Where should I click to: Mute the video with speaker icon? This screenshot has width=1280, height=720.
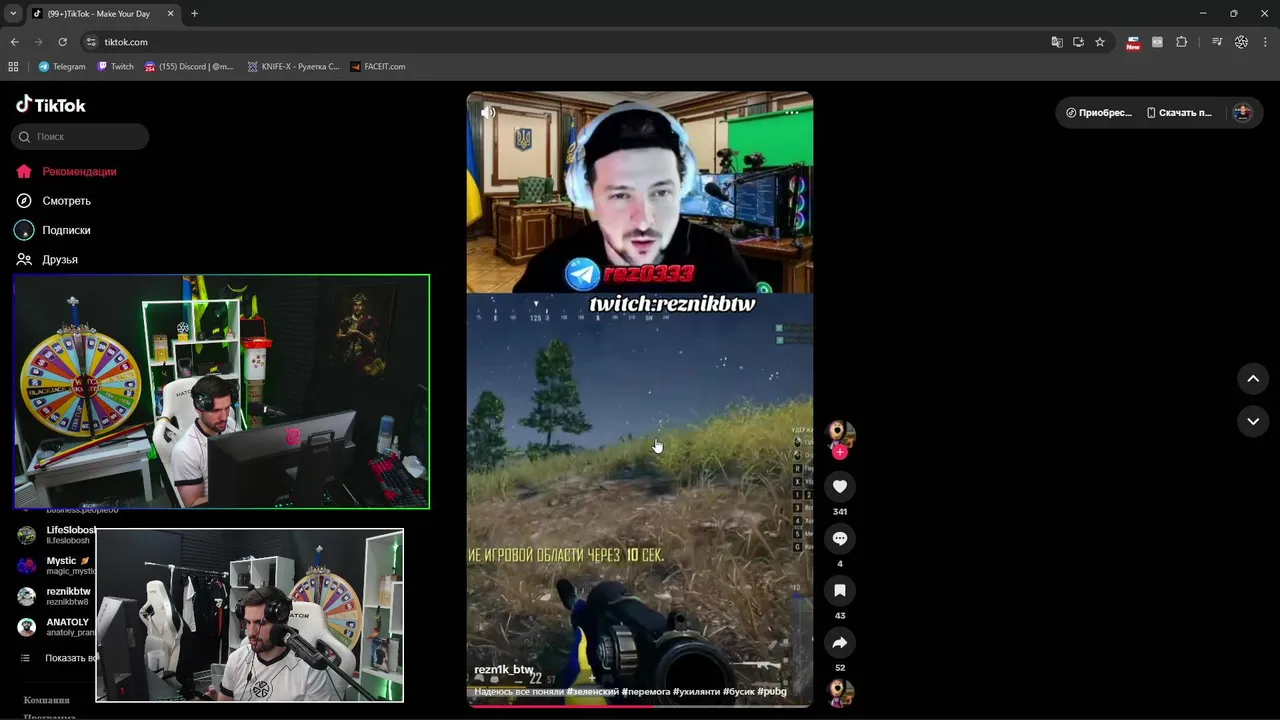(x=488, y=112)
